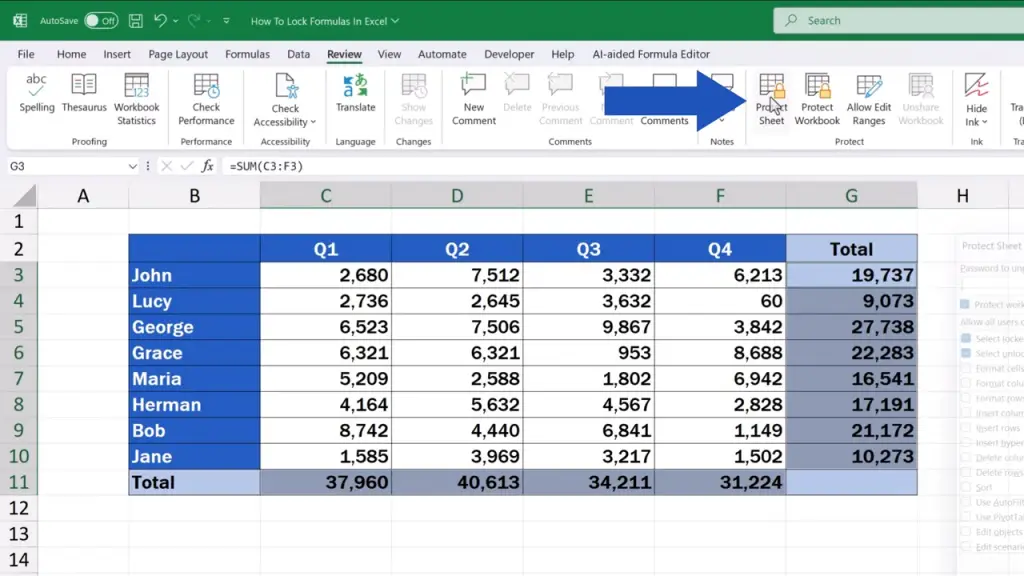Open the Thesaurus tool
1024x576 pixels.
[x=84, y=99]
